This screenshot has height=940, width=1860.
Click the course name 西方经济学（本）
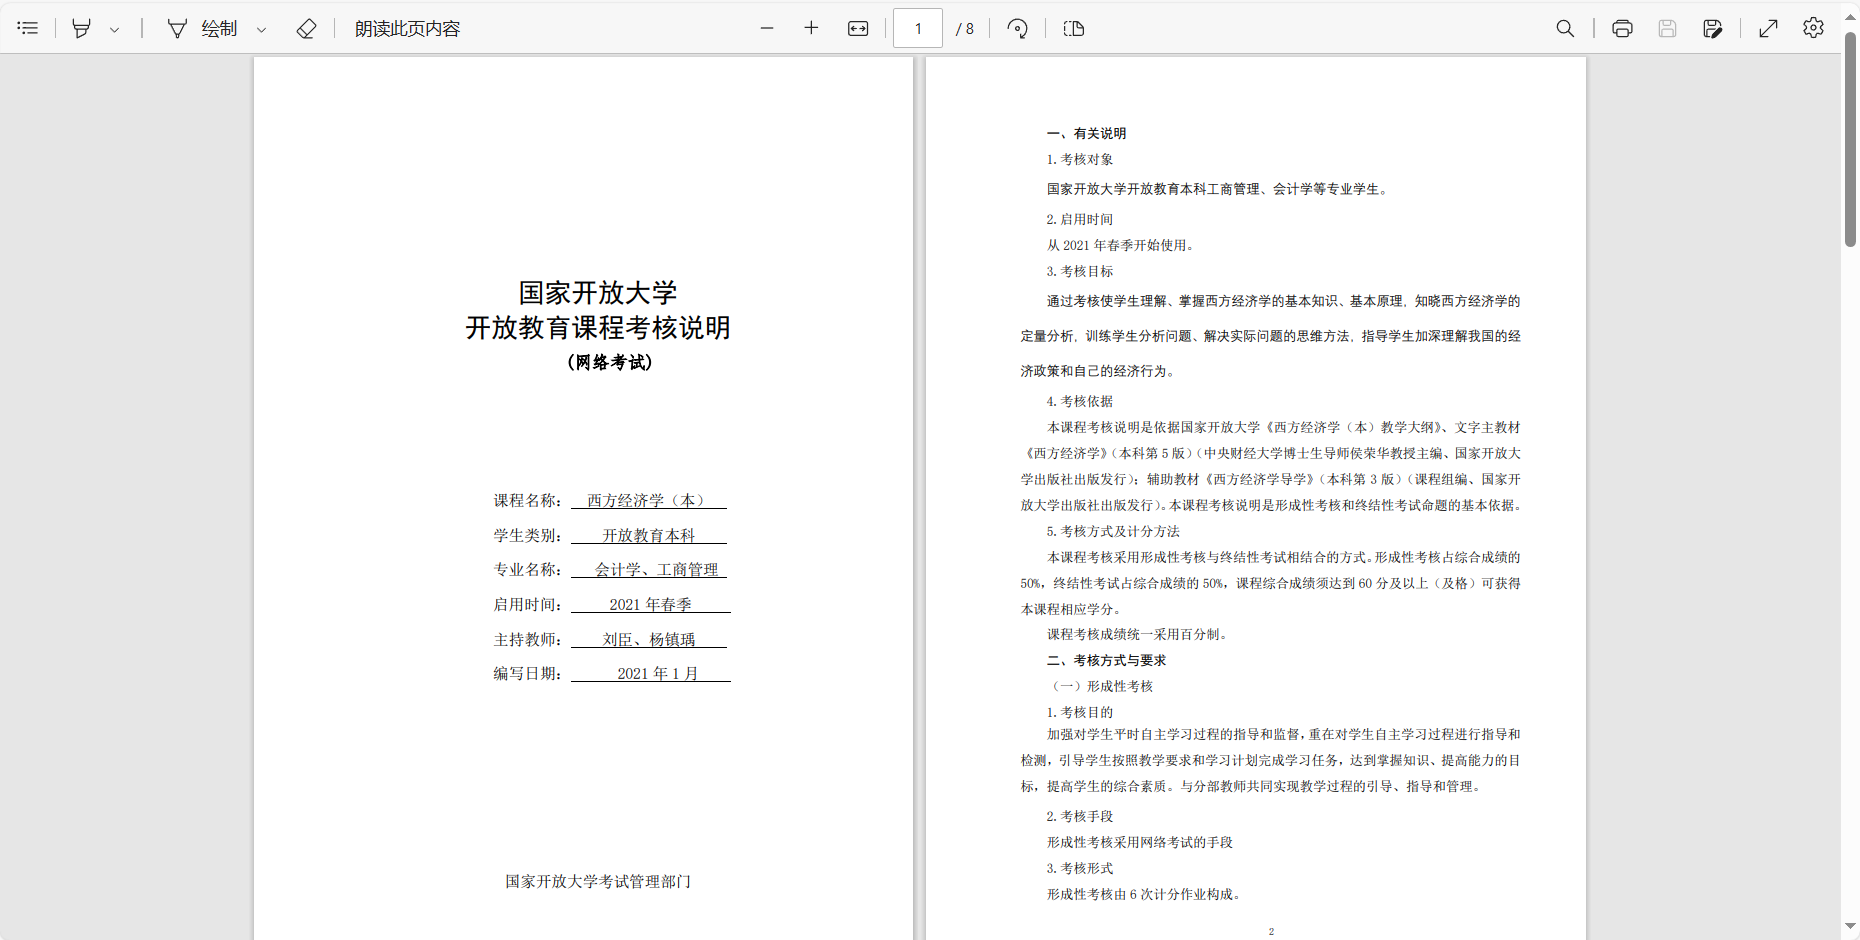click(647, 500)
